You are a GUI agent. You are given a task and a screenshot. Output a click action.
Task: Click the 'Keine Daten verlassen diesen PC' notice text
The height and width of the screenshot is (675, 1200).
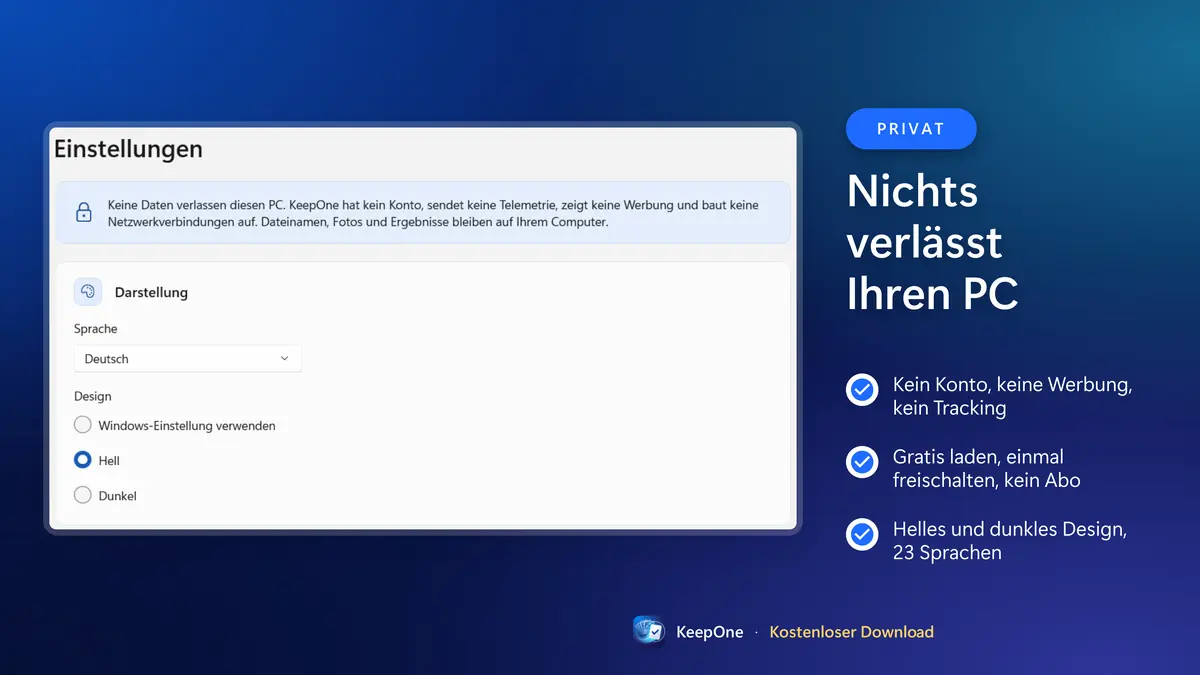click(433, 213)
